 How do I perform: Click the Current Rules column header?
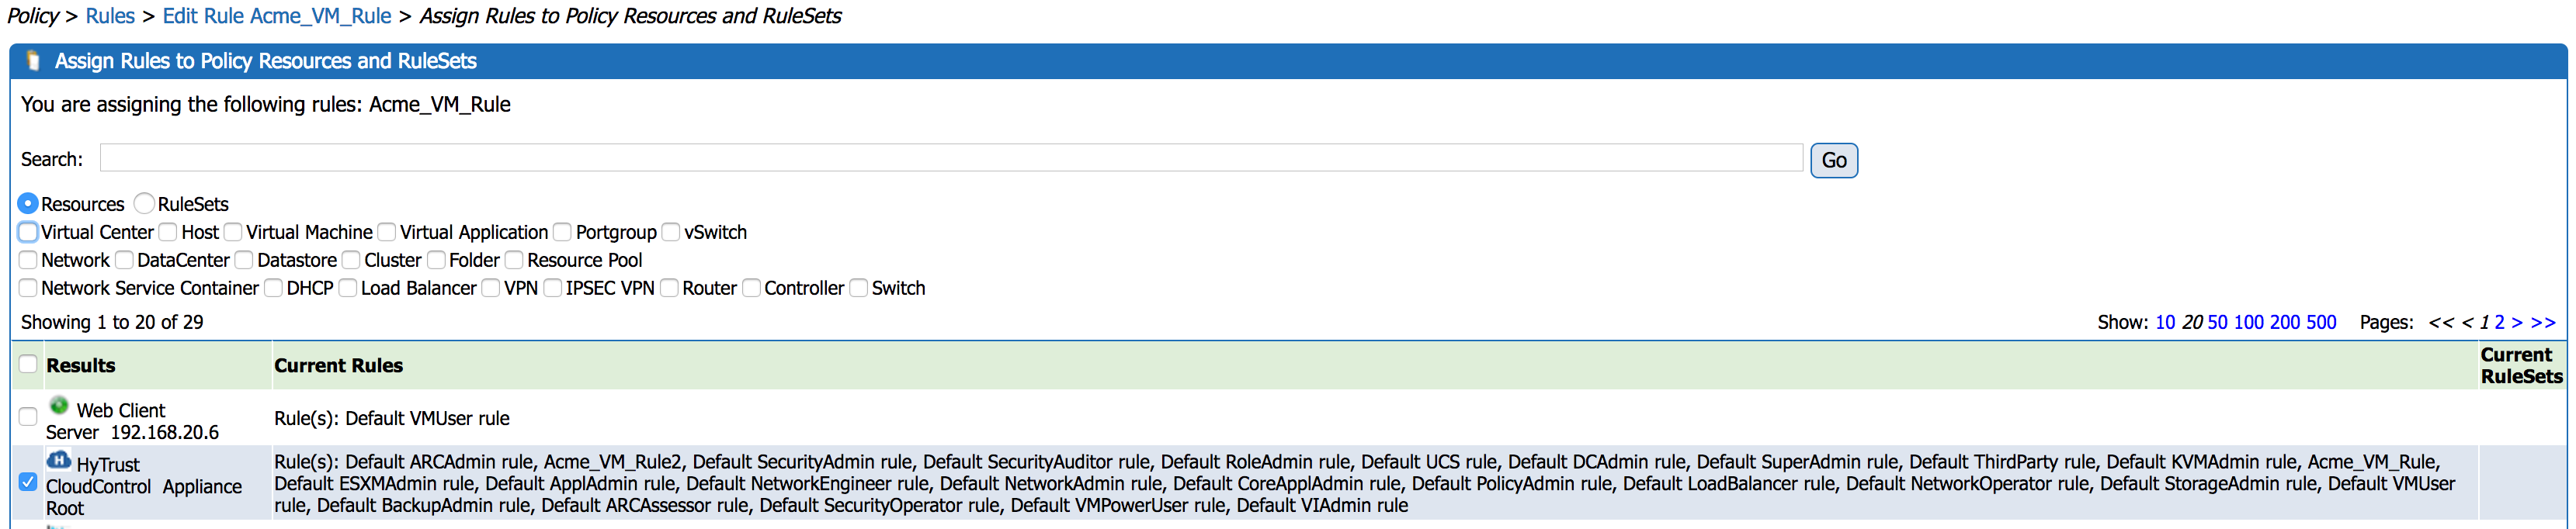tap(338, 366)
